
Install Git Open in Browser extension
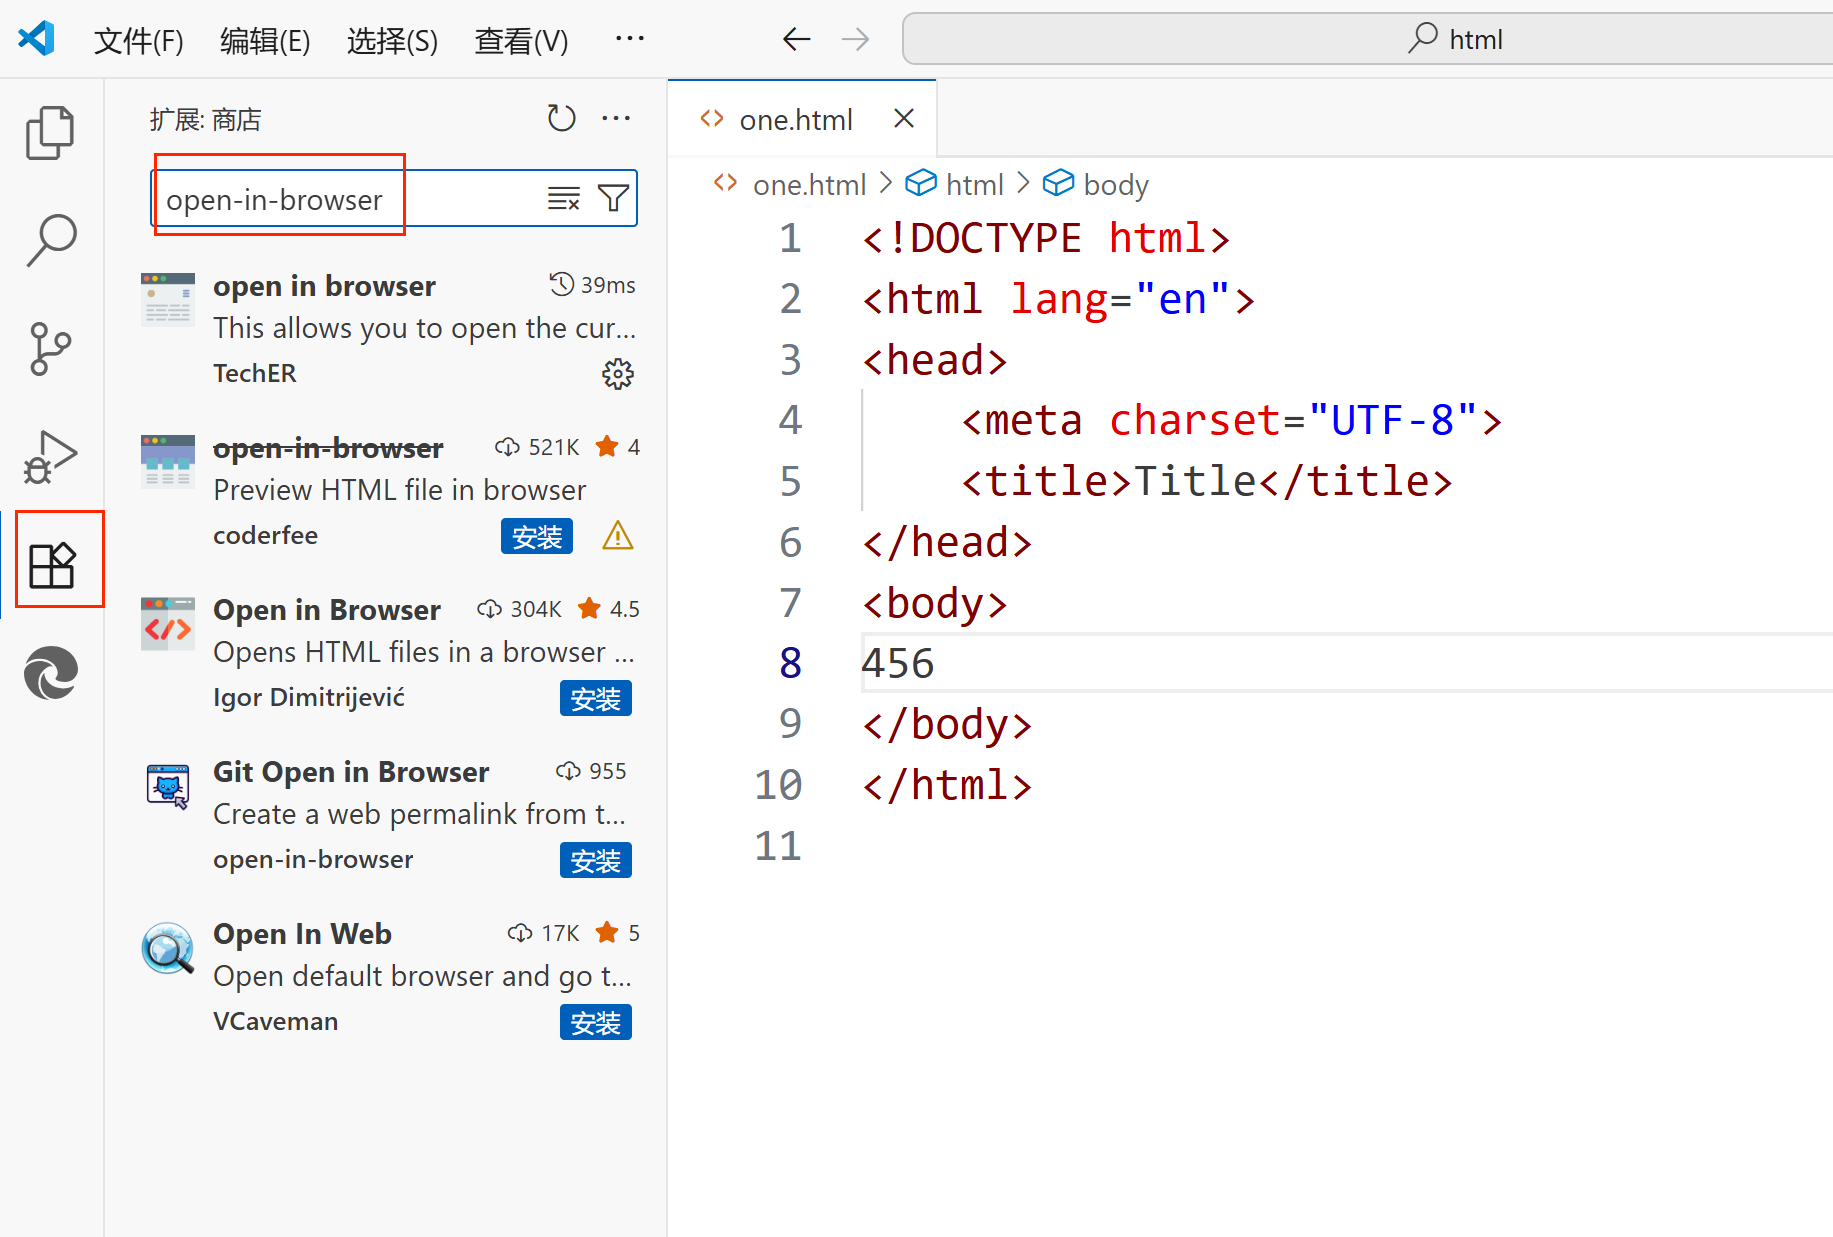pyautogui.click(x=596, y=860)
